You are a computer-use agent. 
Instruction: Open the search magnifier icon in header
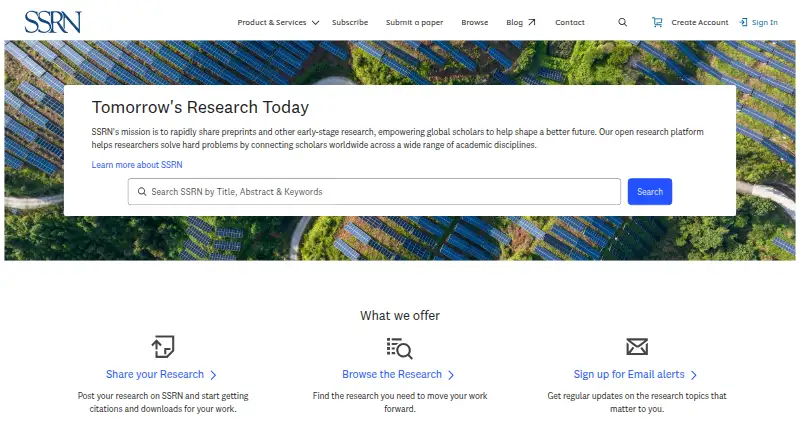(622, 22)
